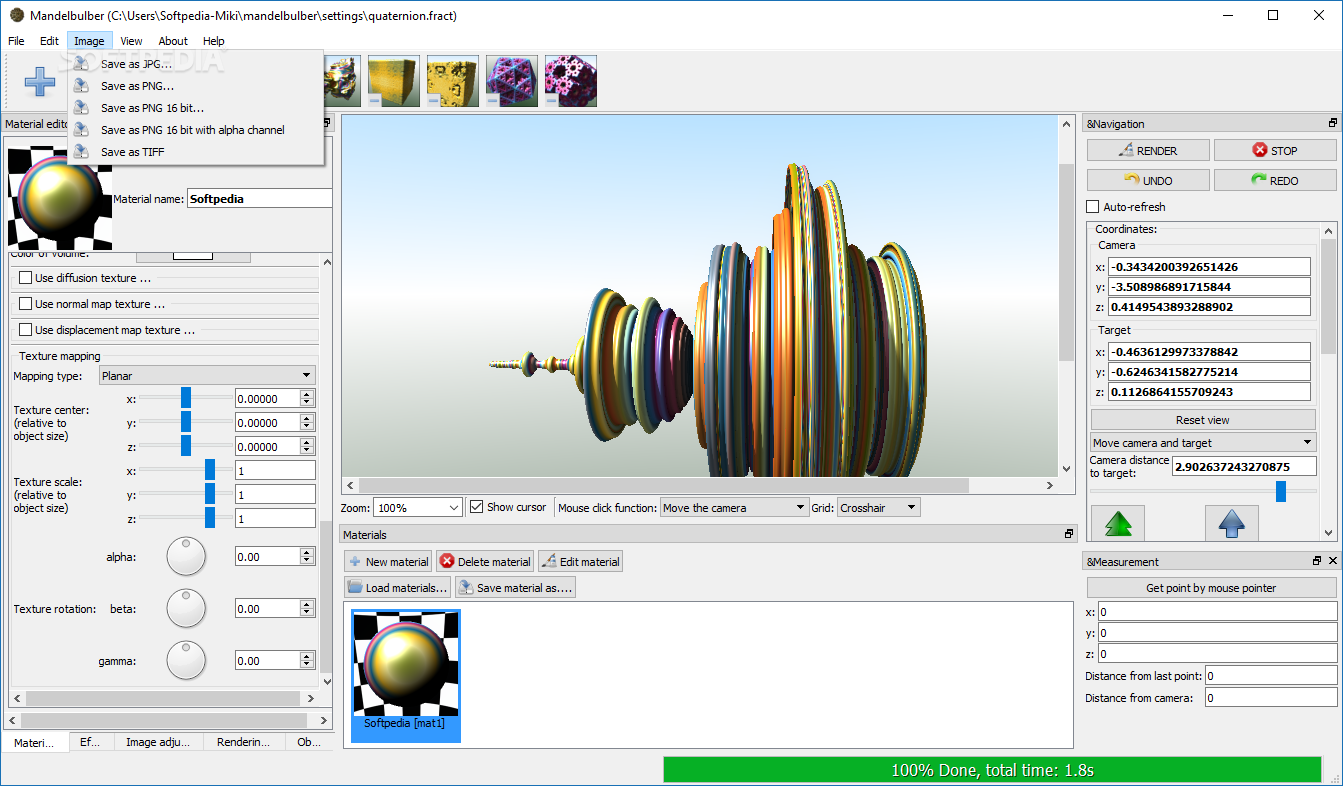
Task: Toggle the Auto-refresh checkbox
Action: coord(1092,207)
